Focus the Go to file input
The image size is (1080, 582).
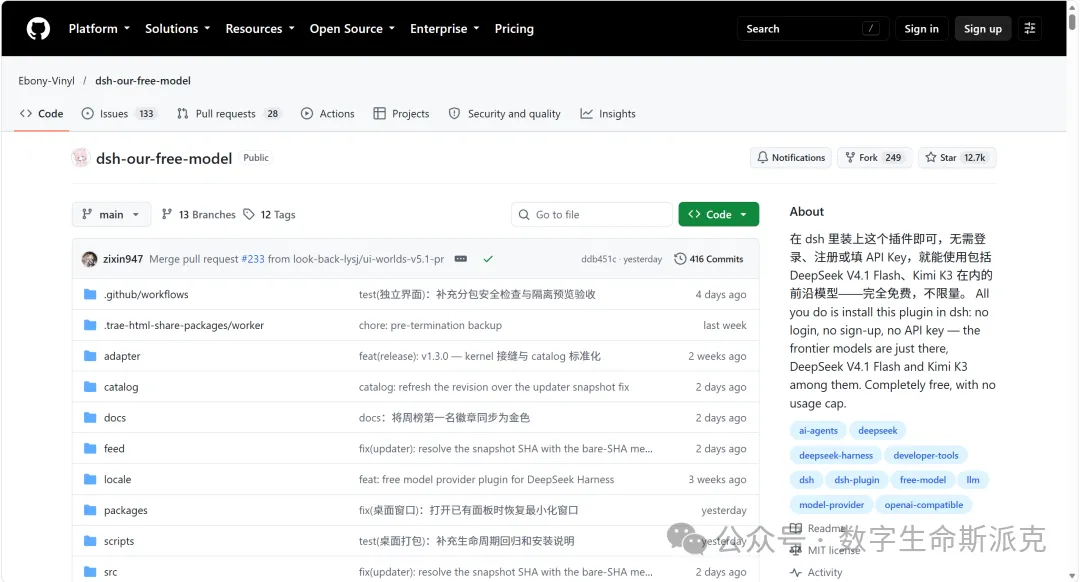pyautogui.click(x=592, y=214)
